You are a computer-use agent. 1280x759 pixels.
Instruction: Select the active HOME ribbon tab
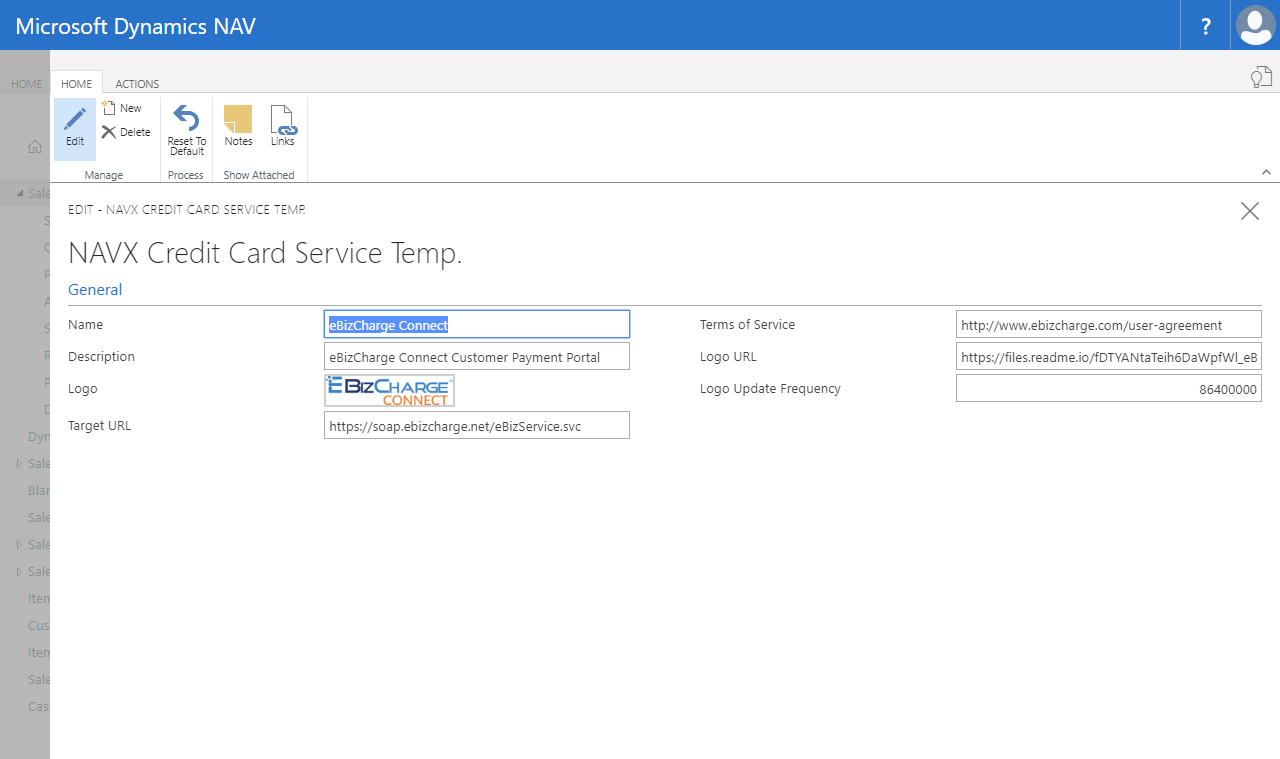(77, 84)
